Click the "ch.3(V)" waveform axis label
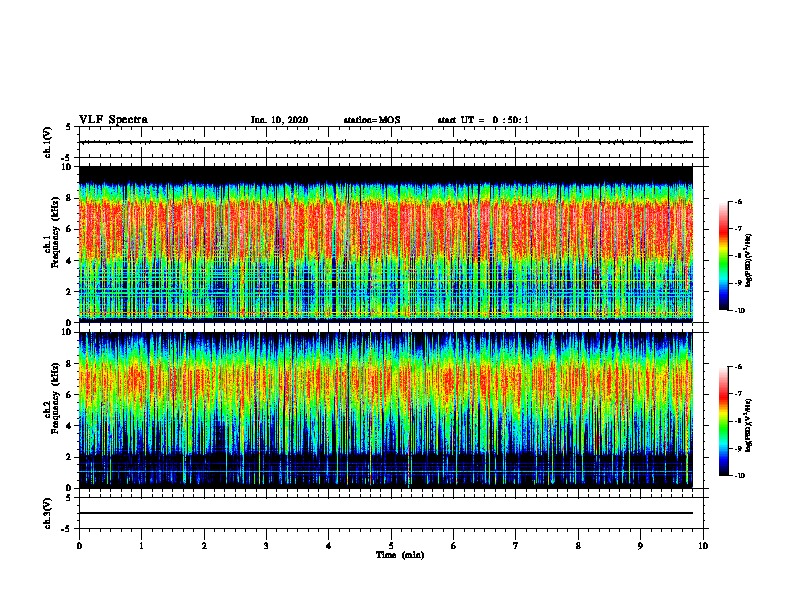Screen dimensions: 792x612 tap(47, 513)
